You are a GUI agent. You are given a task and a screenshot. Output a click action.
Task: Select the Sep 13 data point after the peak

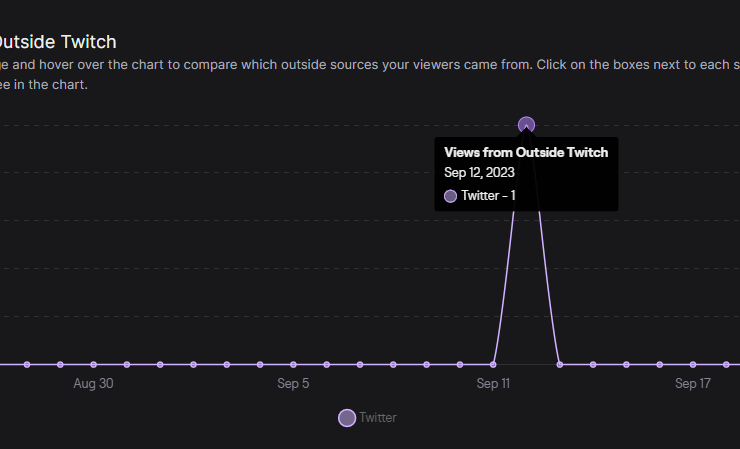pyautogui.click(x=560, y=364)
